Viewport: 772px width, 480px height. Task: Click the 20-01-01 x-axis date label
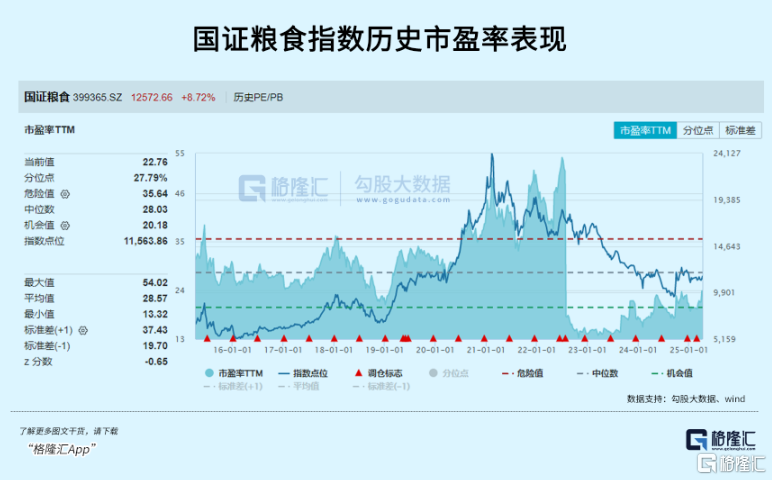pyautogui.click(x=435, y=350)
